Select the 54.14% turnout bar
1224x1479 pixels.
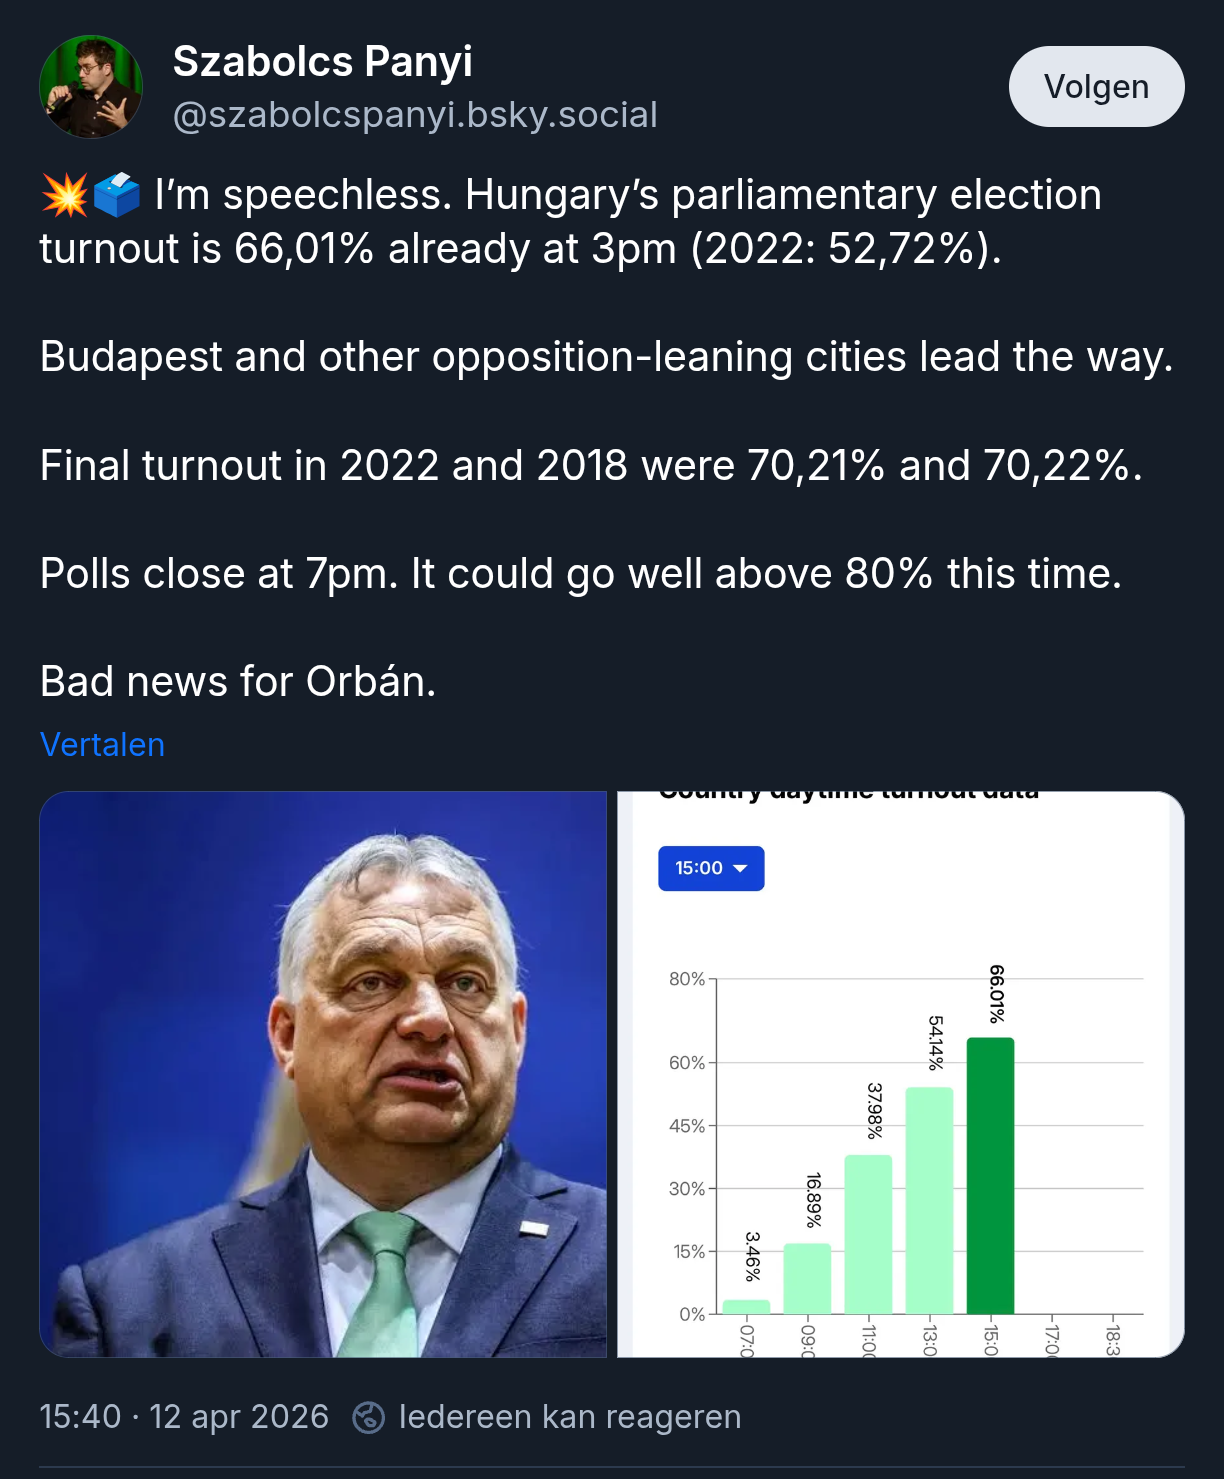pyautogui.click(x=929, y=1200)
